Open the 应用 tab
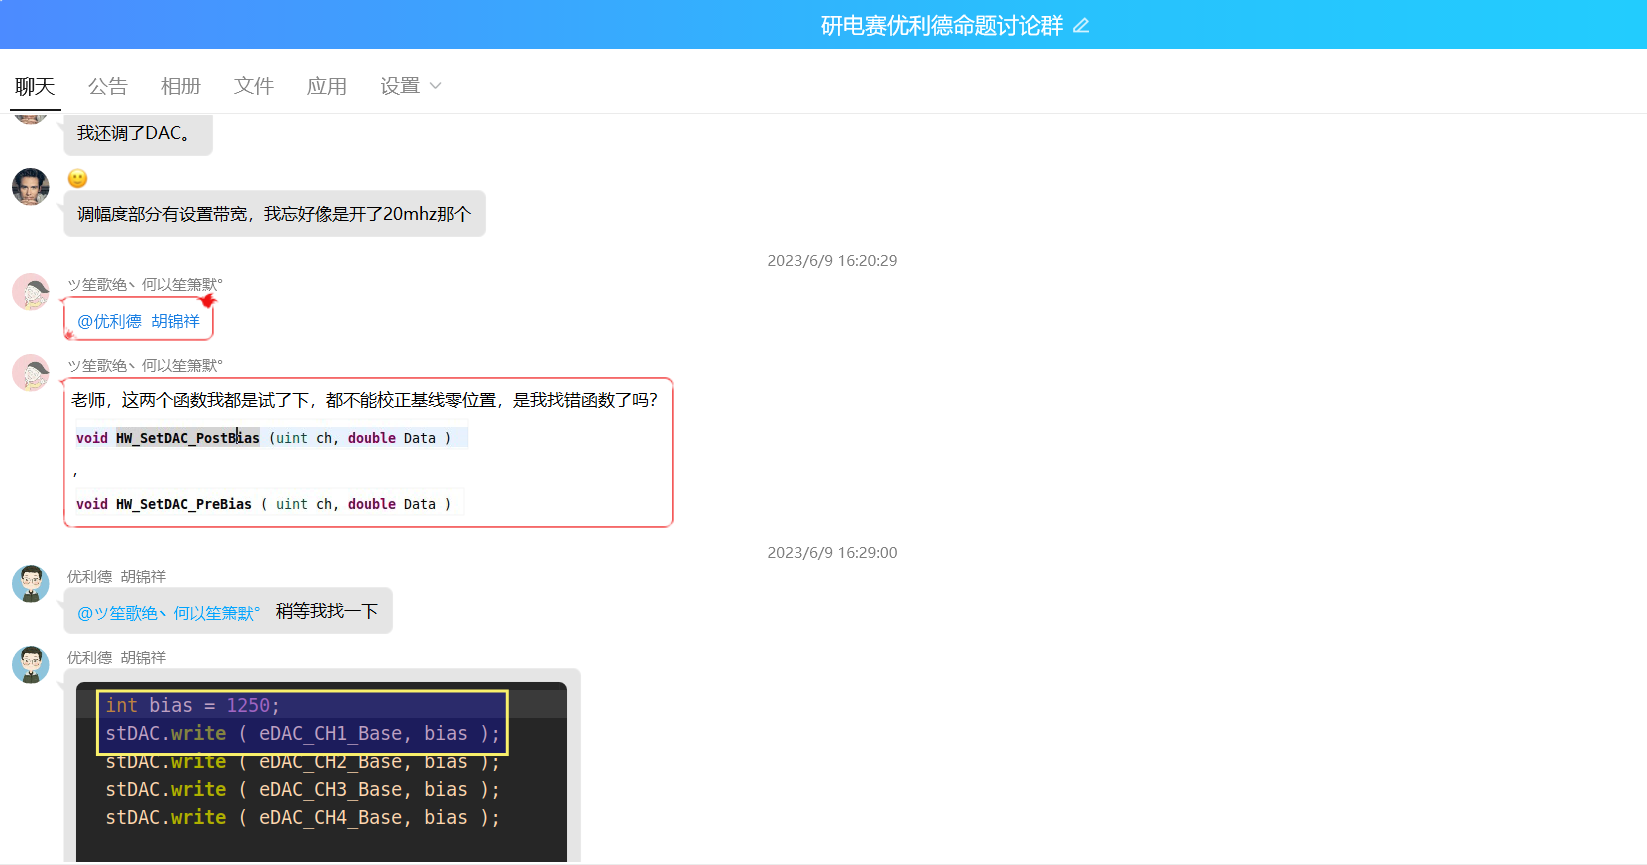 [327, 87]
